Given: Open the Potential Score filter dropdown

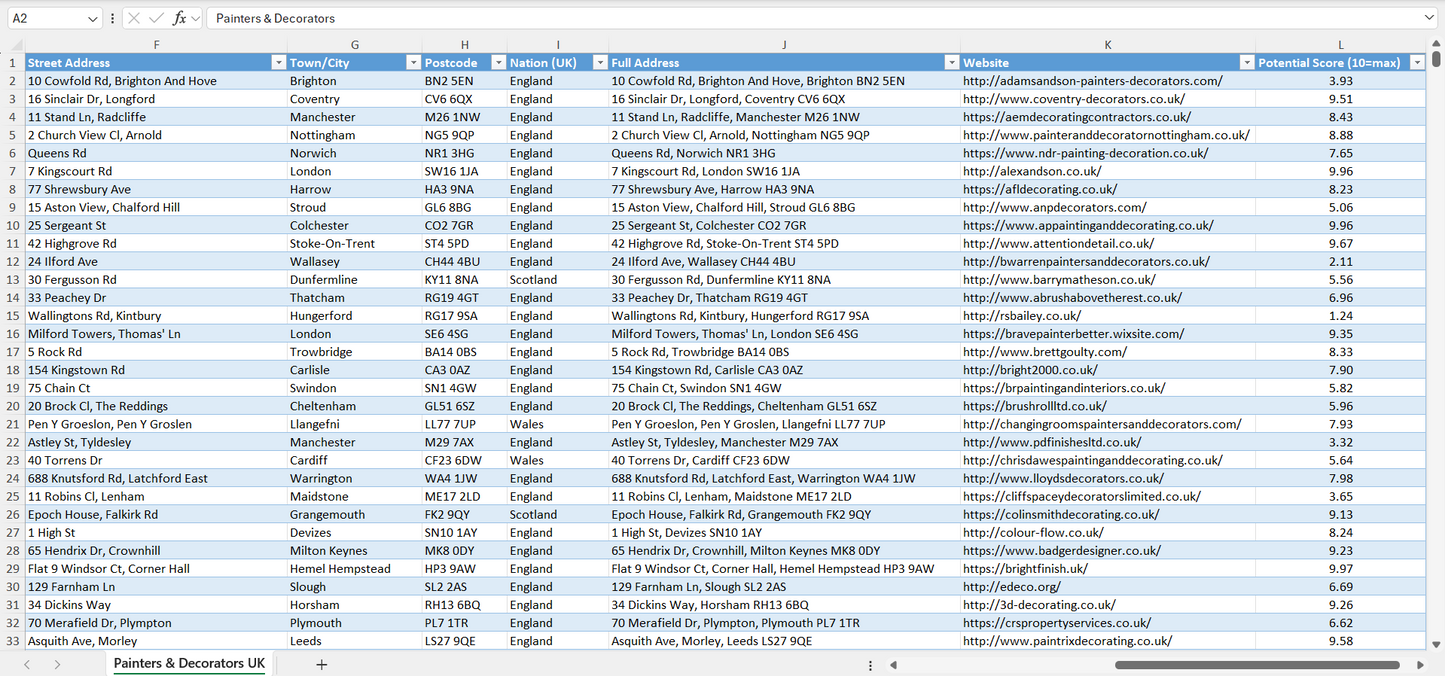Looking at the screenshot, I should (x=1416, y=63).
